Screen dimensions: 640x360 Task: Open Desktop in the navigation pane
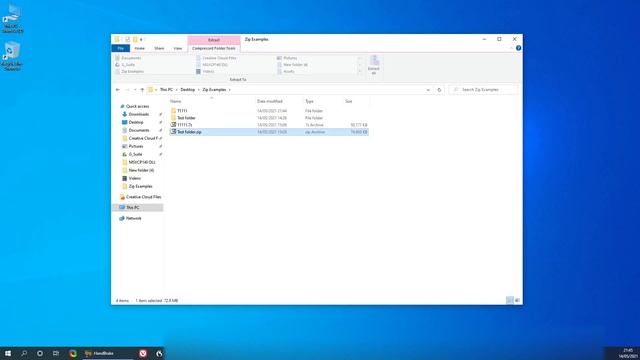point(133,122)
